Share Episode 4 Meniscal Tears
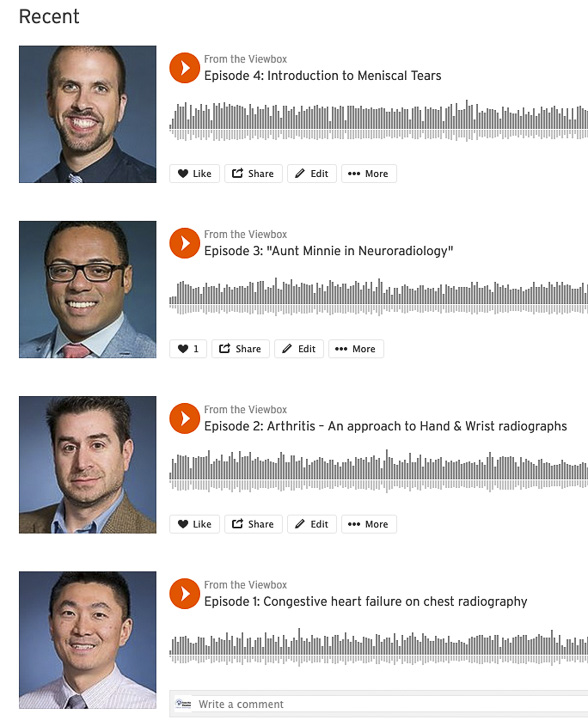Viewport: 588px width, 720px height. click(x=253, y=174)
